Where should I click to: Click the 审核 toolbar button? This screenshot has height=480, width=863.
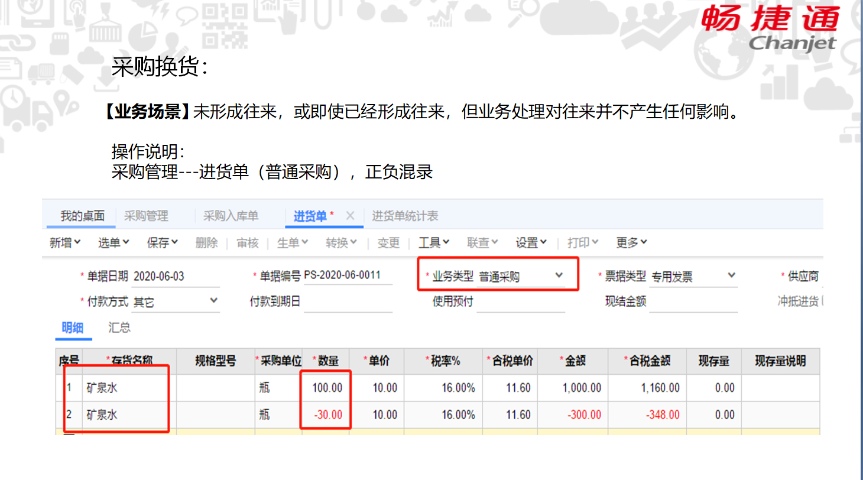(248, 243)
